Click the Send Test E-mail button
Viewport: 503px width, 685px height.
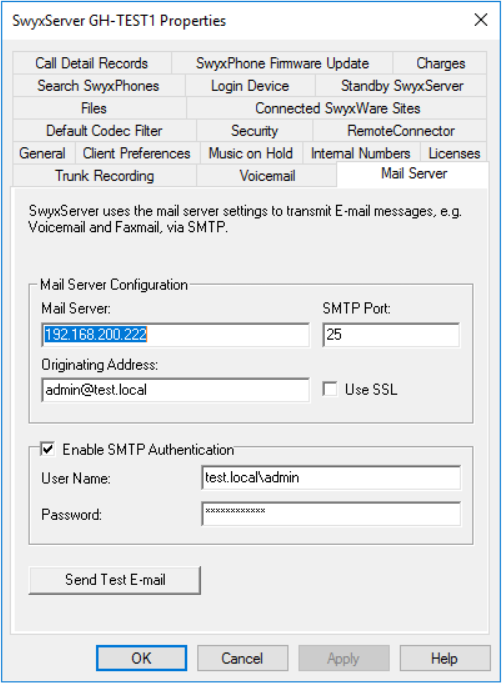pyautogui.click(x=114, y=580)
